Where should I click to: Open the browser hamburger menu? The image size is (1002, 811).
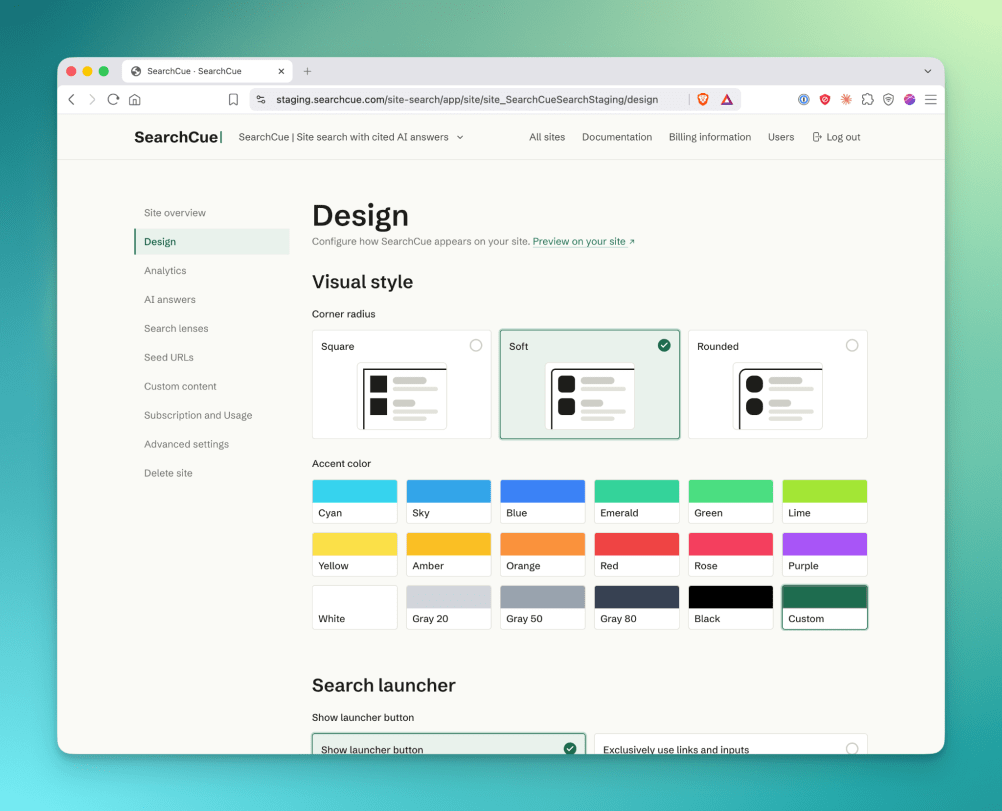tap(930, 100)
